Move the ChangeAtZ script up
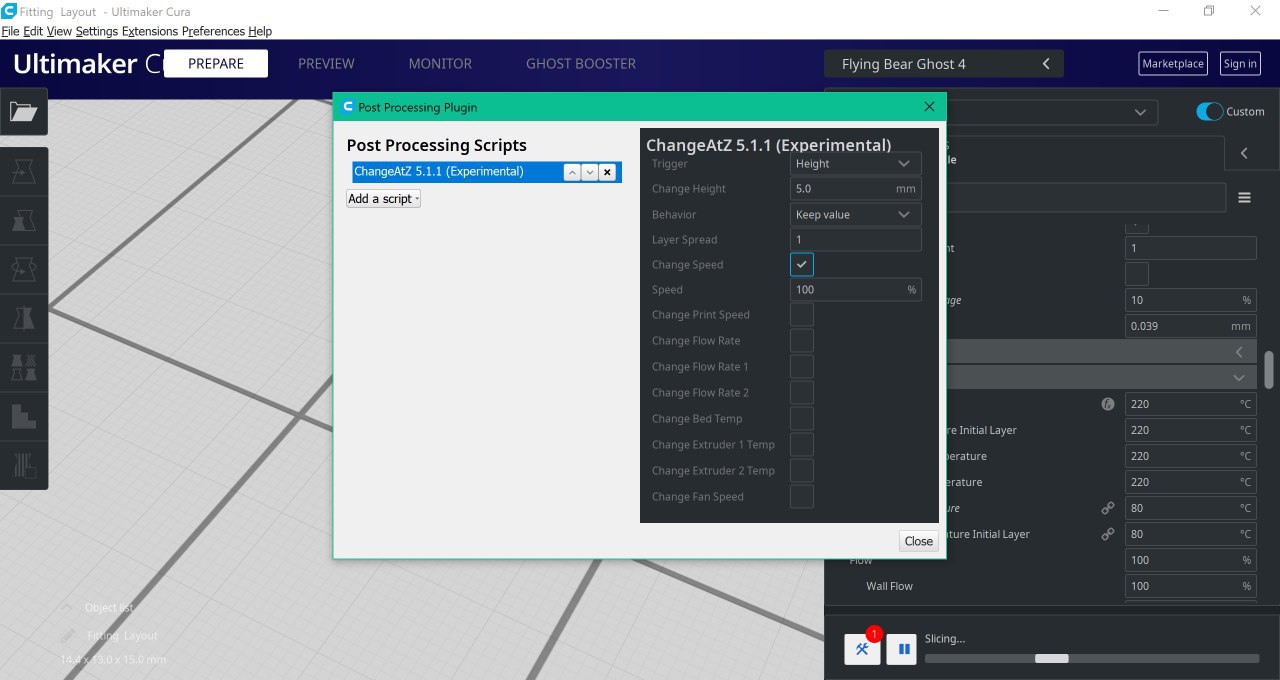Screen dimensions: 1280x680 [x=571, y=172]
